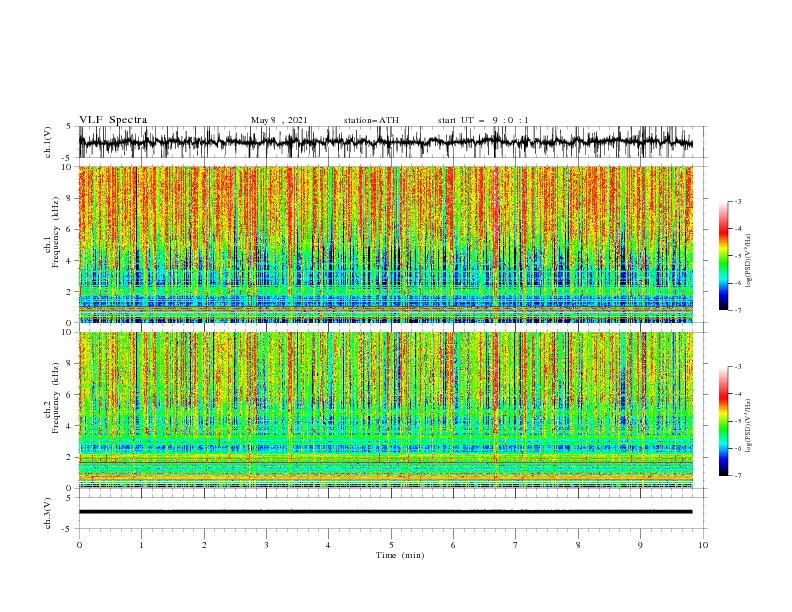Click the ch.2 frequency tick label "2"
Screen dimensions: 792x612
pyautogui.click(x=69, y=457)
